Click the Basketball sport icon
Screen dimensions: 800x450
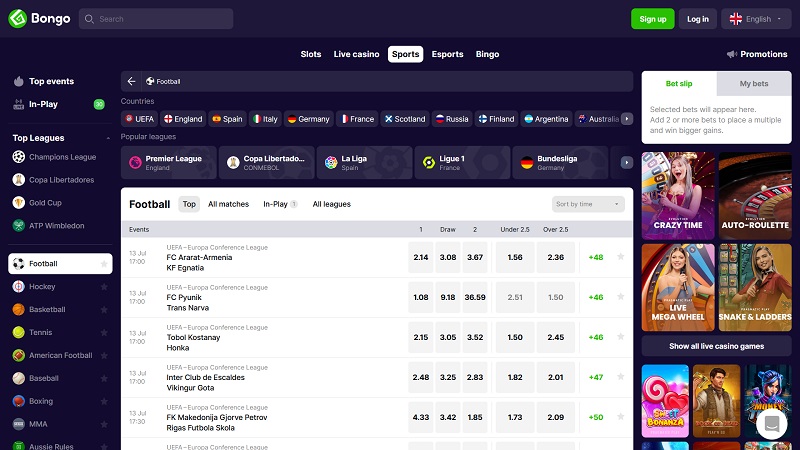tap(19, 309)
